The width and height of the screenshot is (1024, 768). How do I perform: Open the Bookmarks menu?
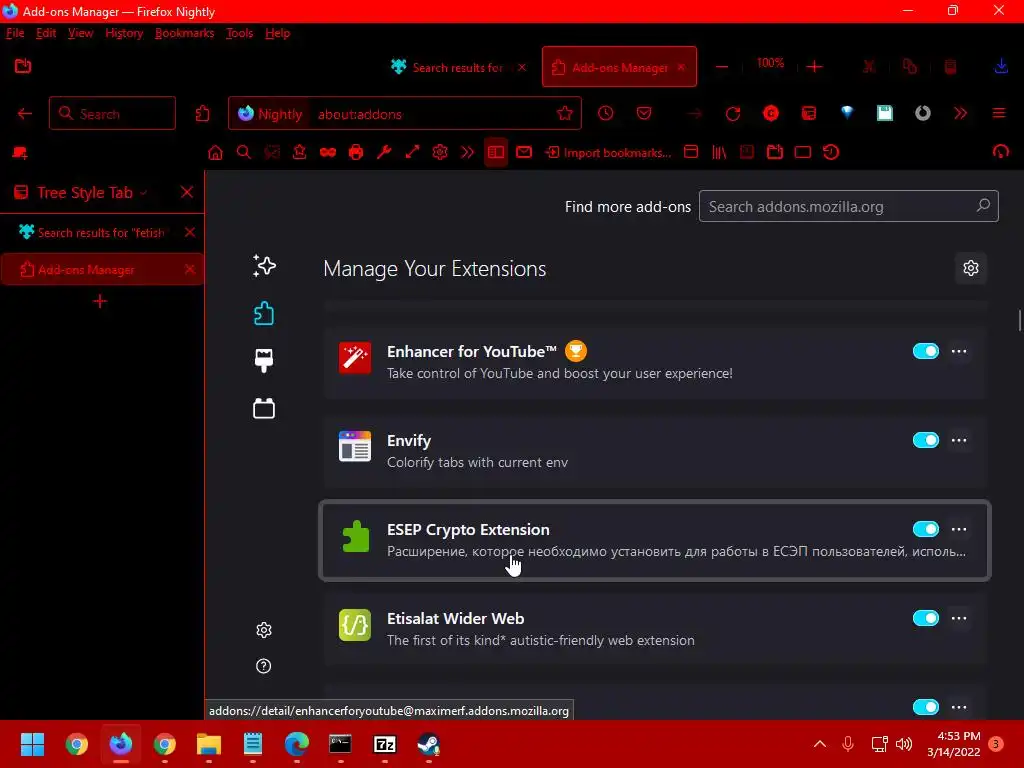tap(184, 33)
